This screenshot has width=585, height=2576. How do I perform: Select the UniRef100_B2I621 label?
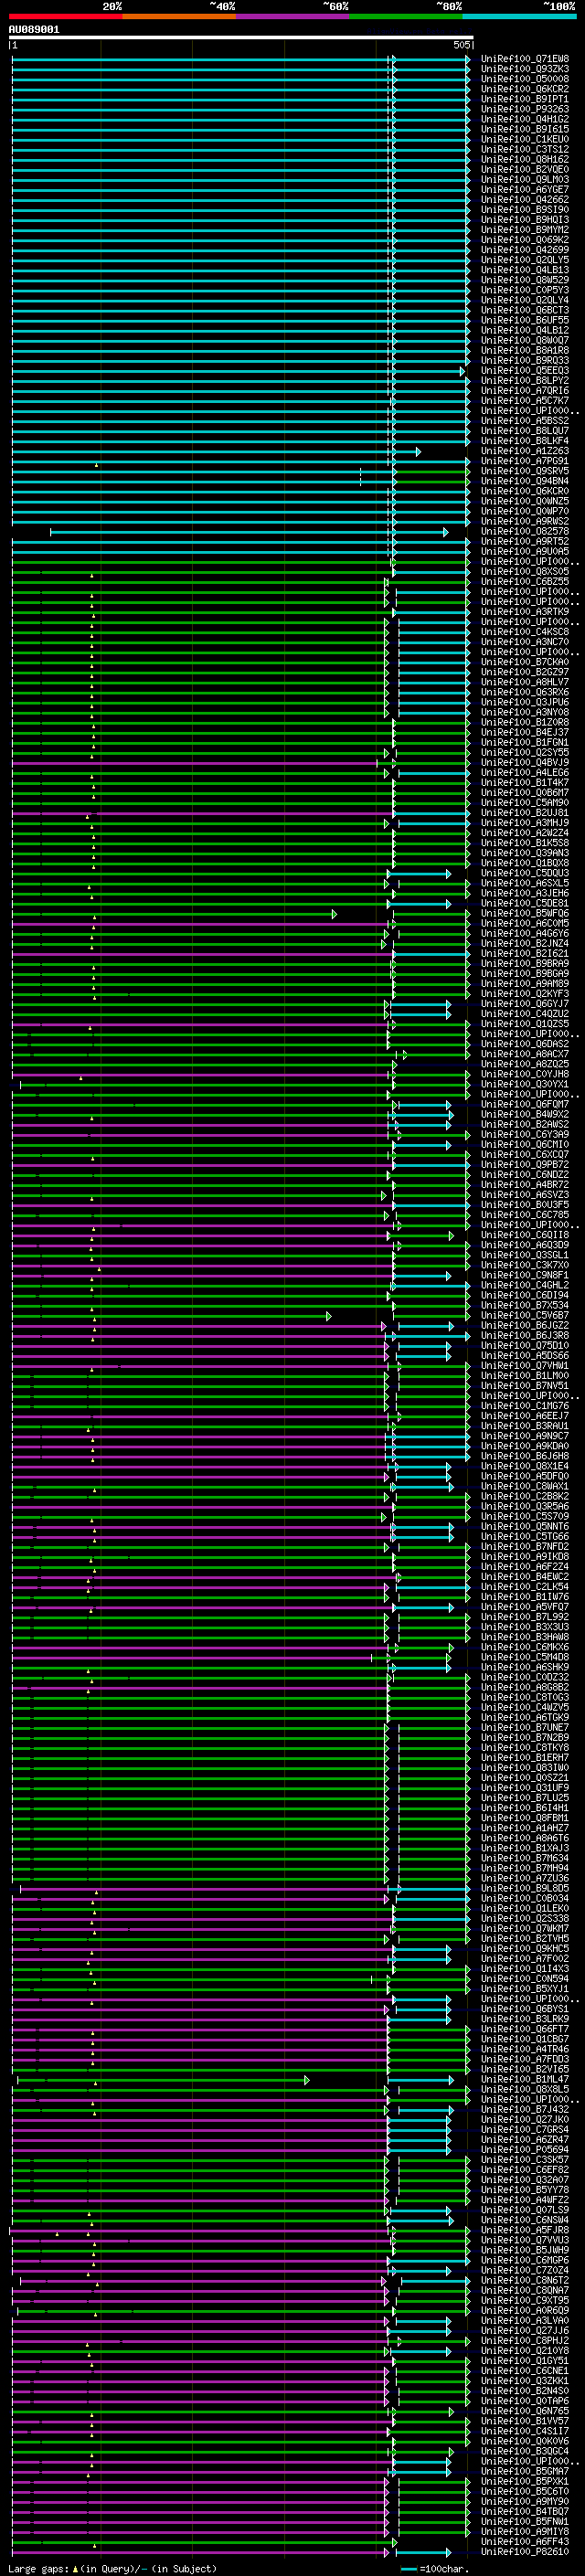(525, 954)
